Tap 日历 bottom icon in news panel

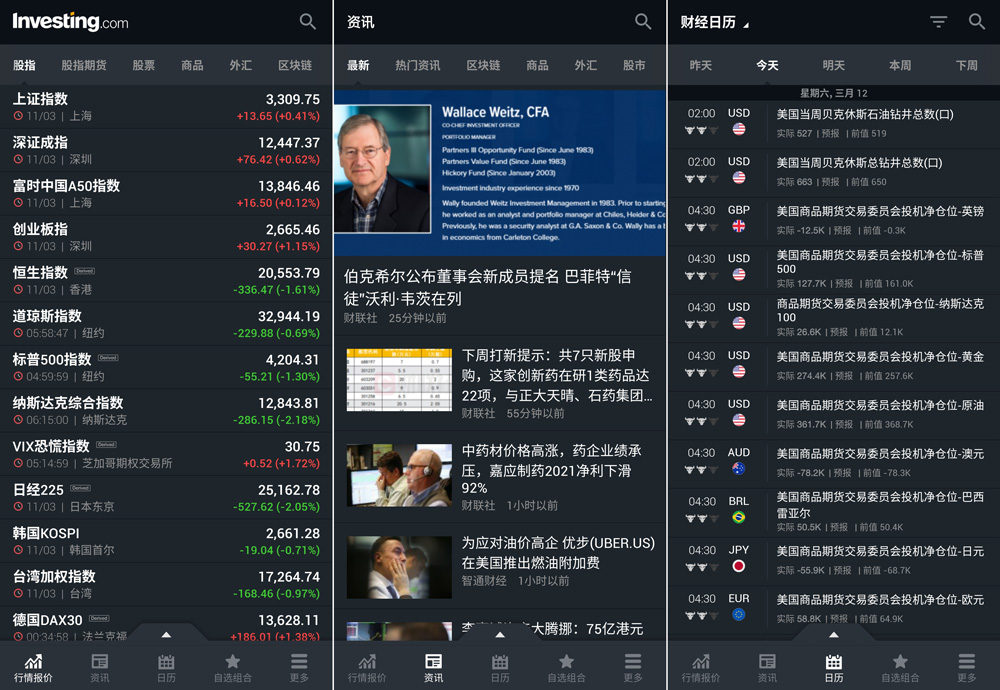point(500,667)
